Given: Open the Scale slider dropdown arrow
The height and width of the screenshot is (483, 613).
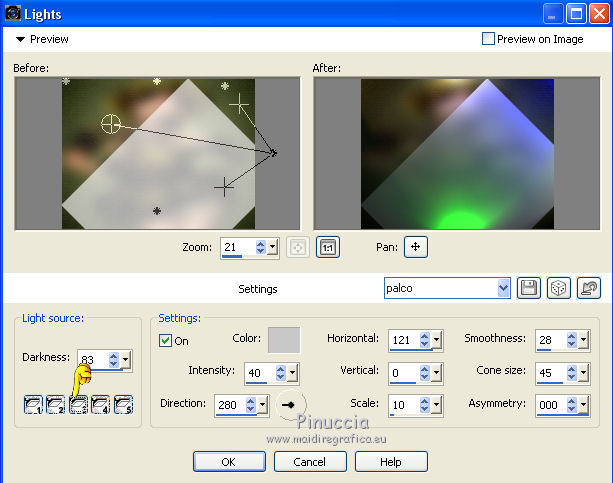Looking at the screenshot, I should coord(437,405).
